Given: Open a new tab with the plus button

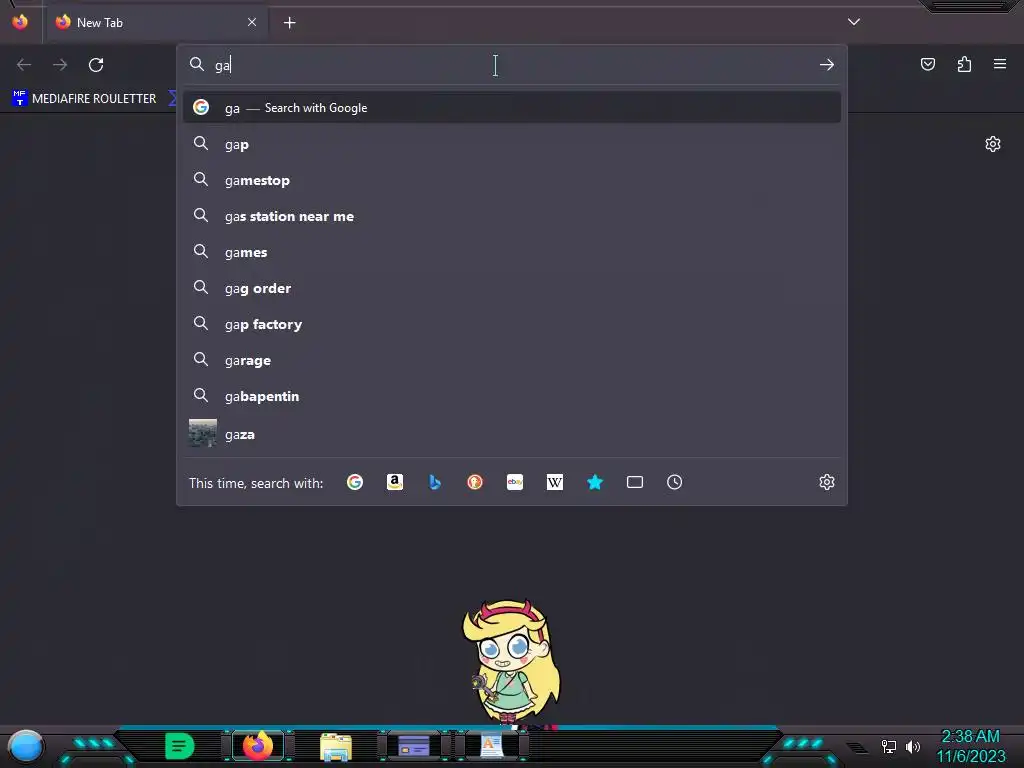Looking at the screenshot, I should click(x=289, y=23).
